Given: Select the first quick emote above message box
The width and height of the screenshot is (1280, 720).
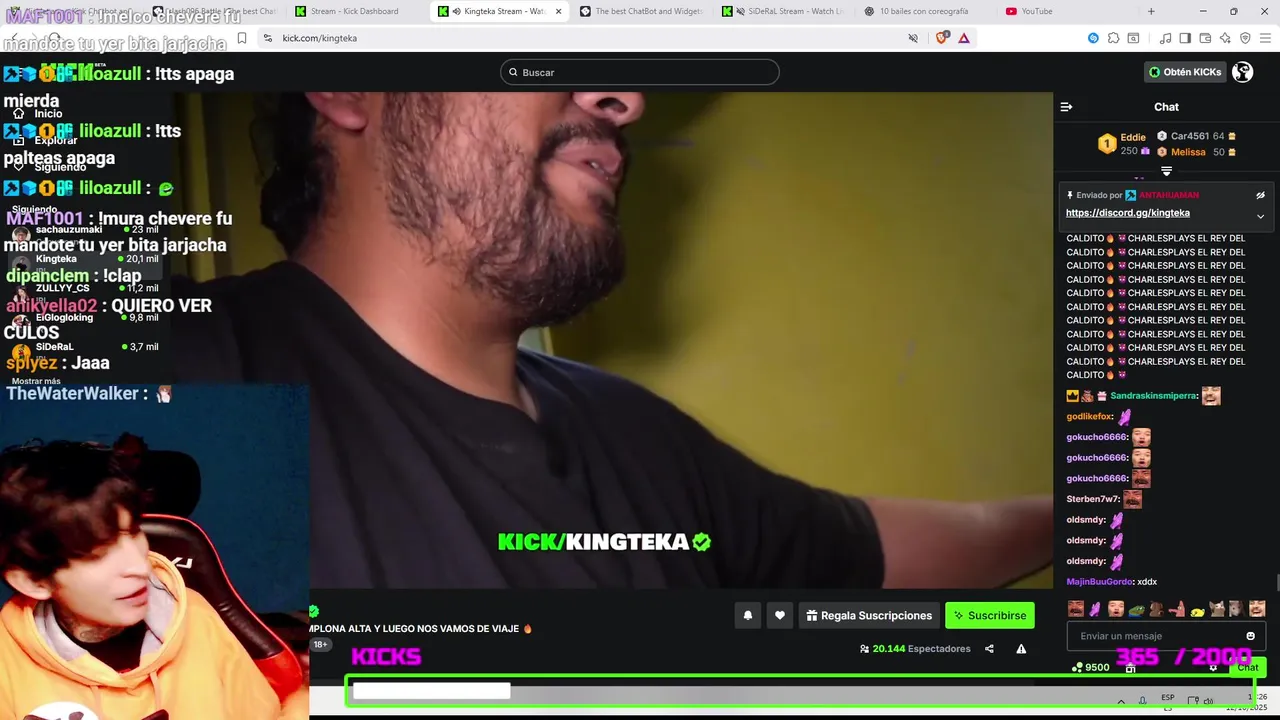Looking at the screenshot, I should [x=1076, y=608].
